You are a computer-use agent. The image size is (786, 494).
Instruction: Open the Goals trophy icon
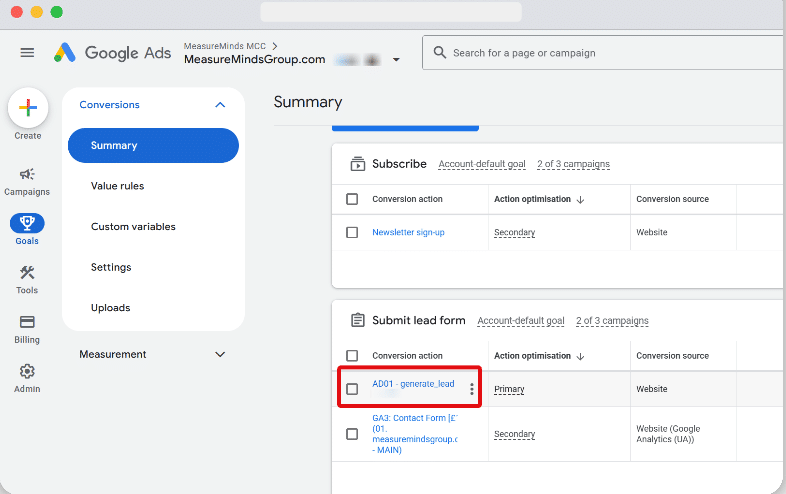pos(27,223)
